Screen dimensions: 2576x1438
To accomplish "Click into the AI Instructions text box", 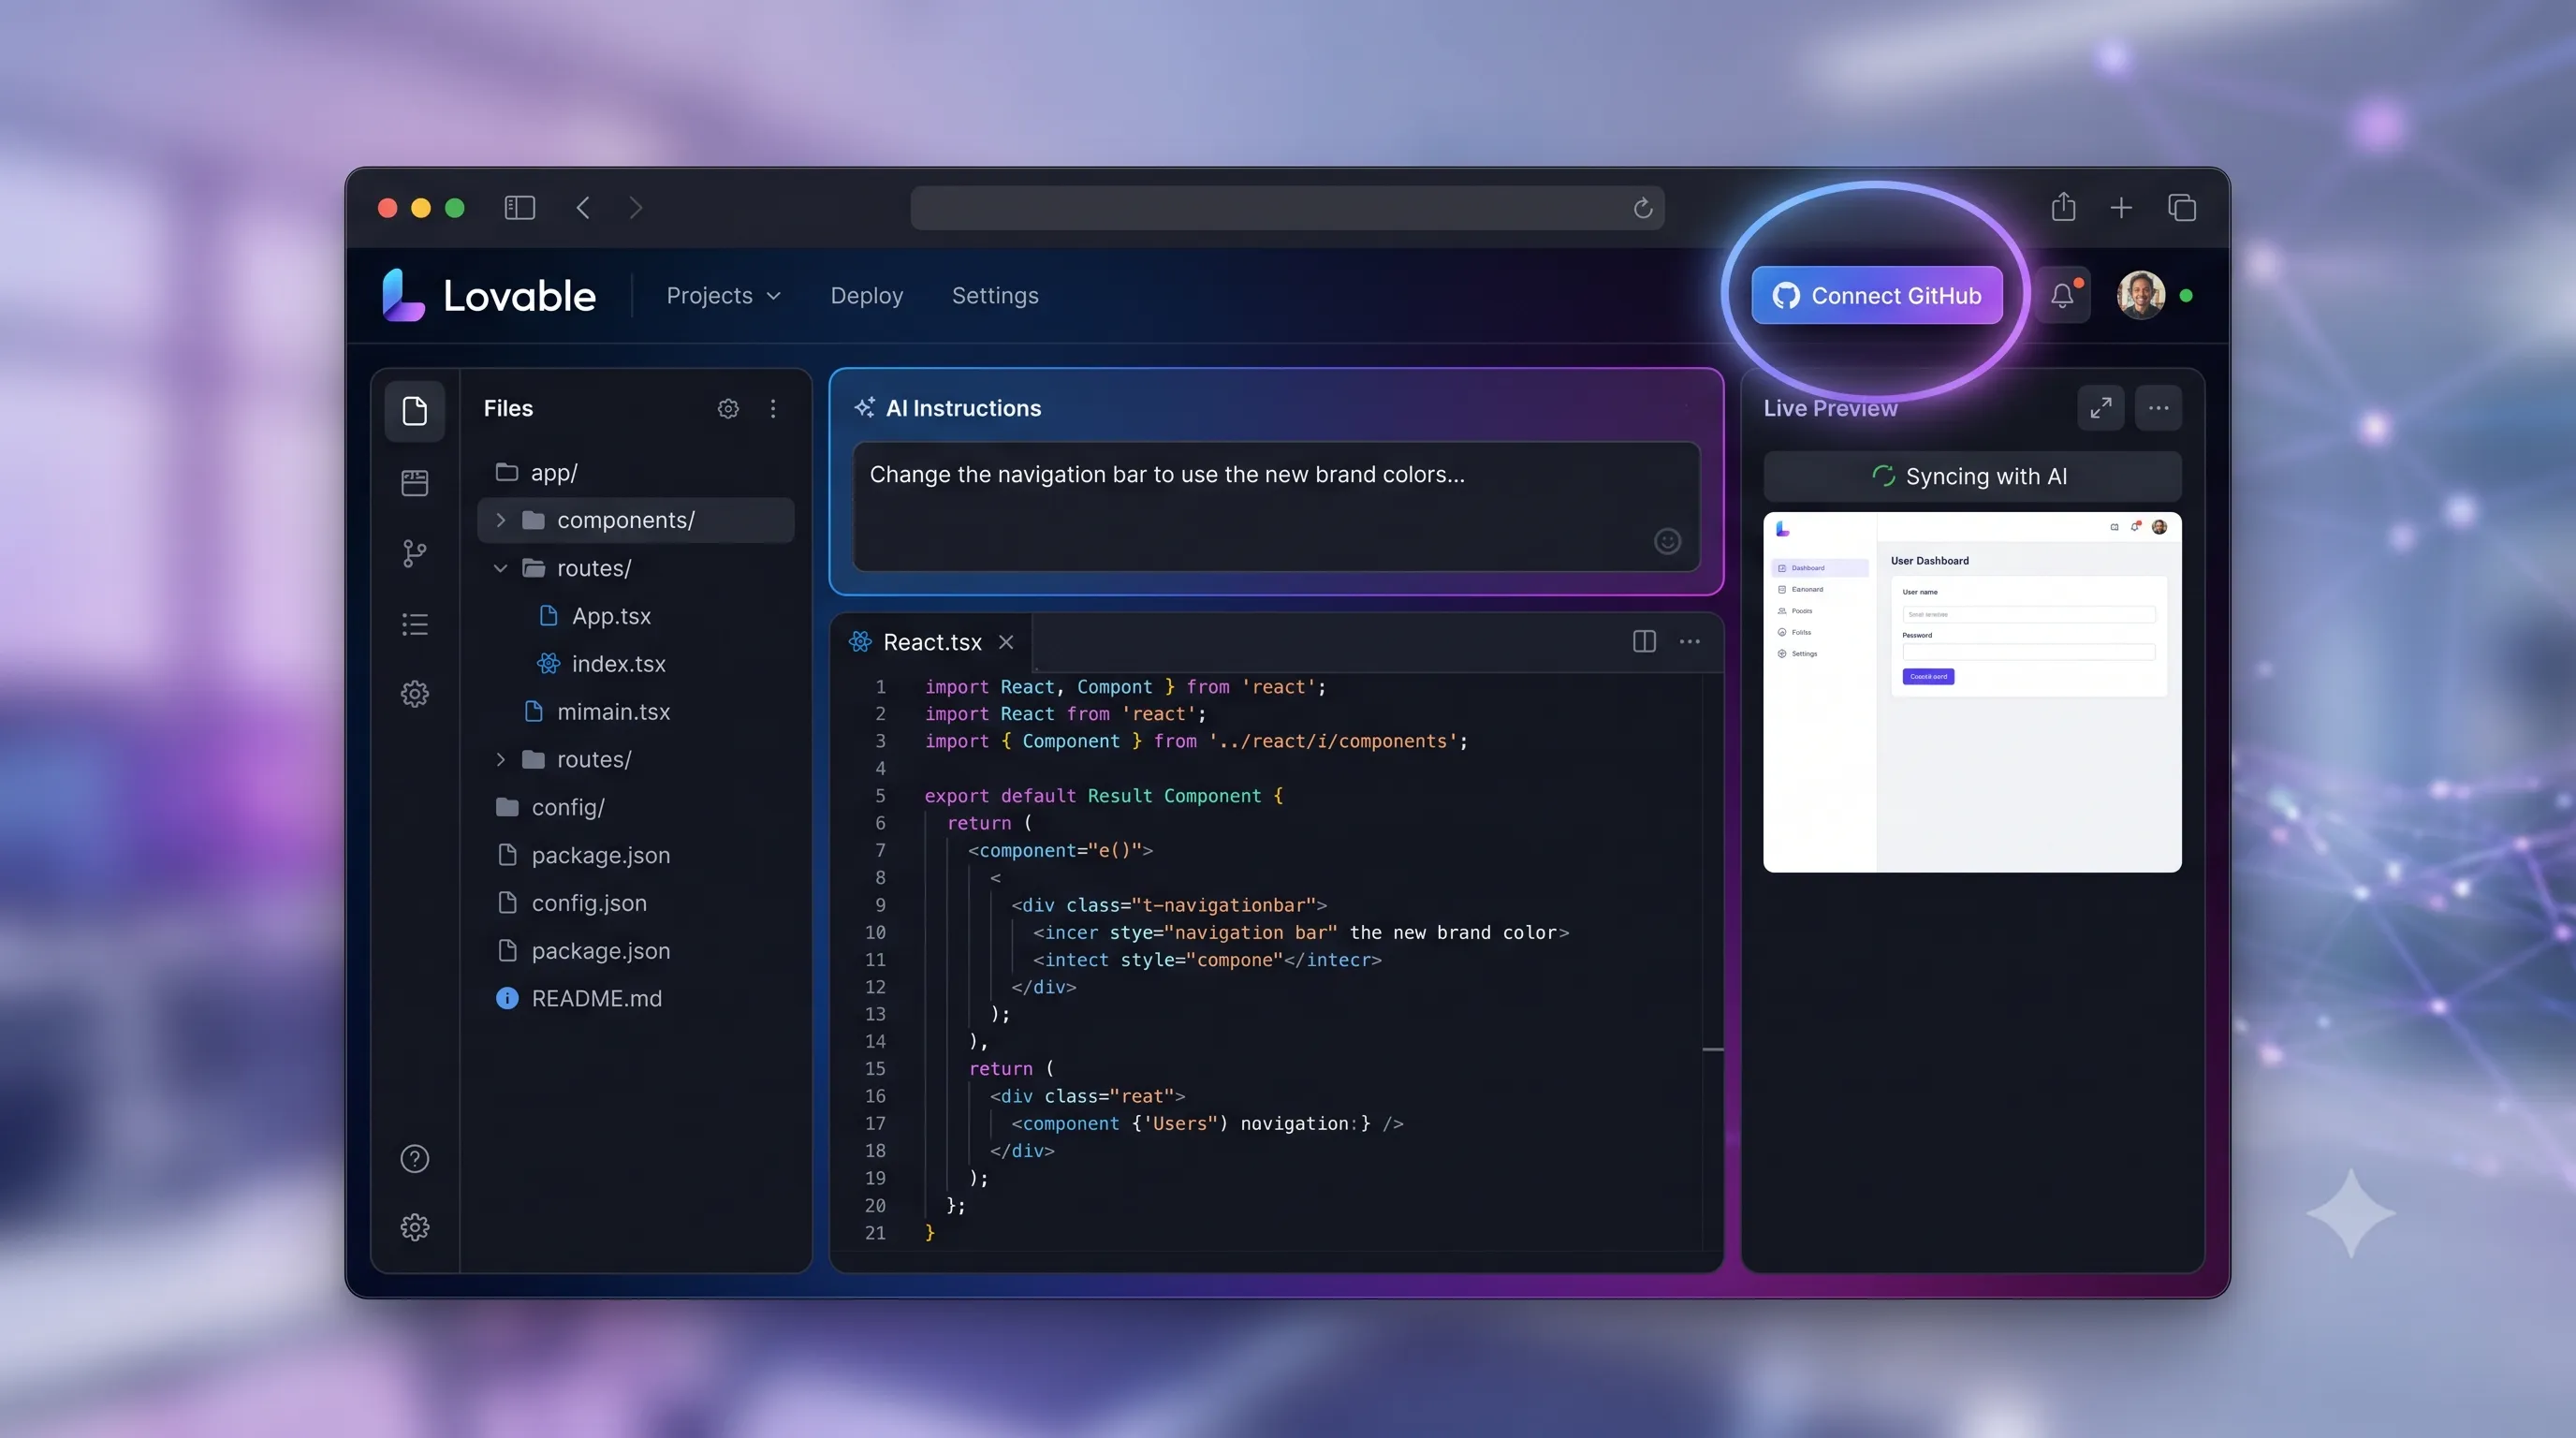I will [x=1276, y=507].
